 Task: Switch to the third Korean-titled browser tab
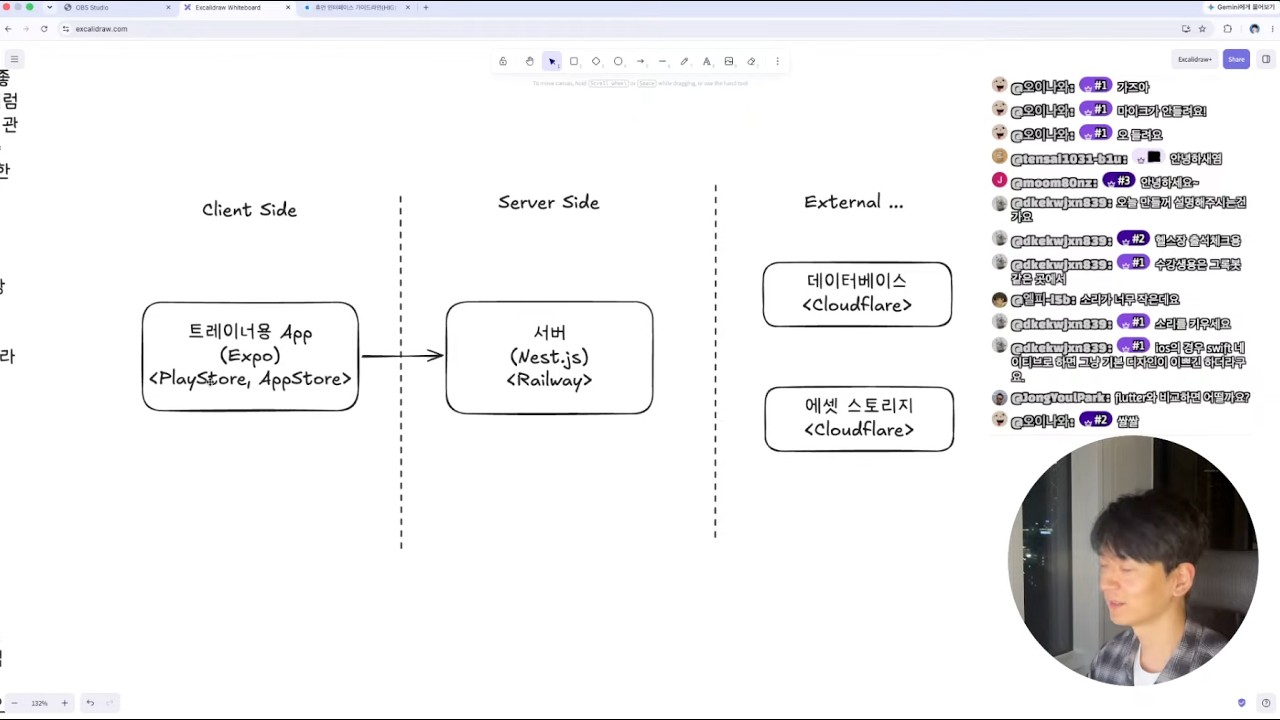(355, 7)
